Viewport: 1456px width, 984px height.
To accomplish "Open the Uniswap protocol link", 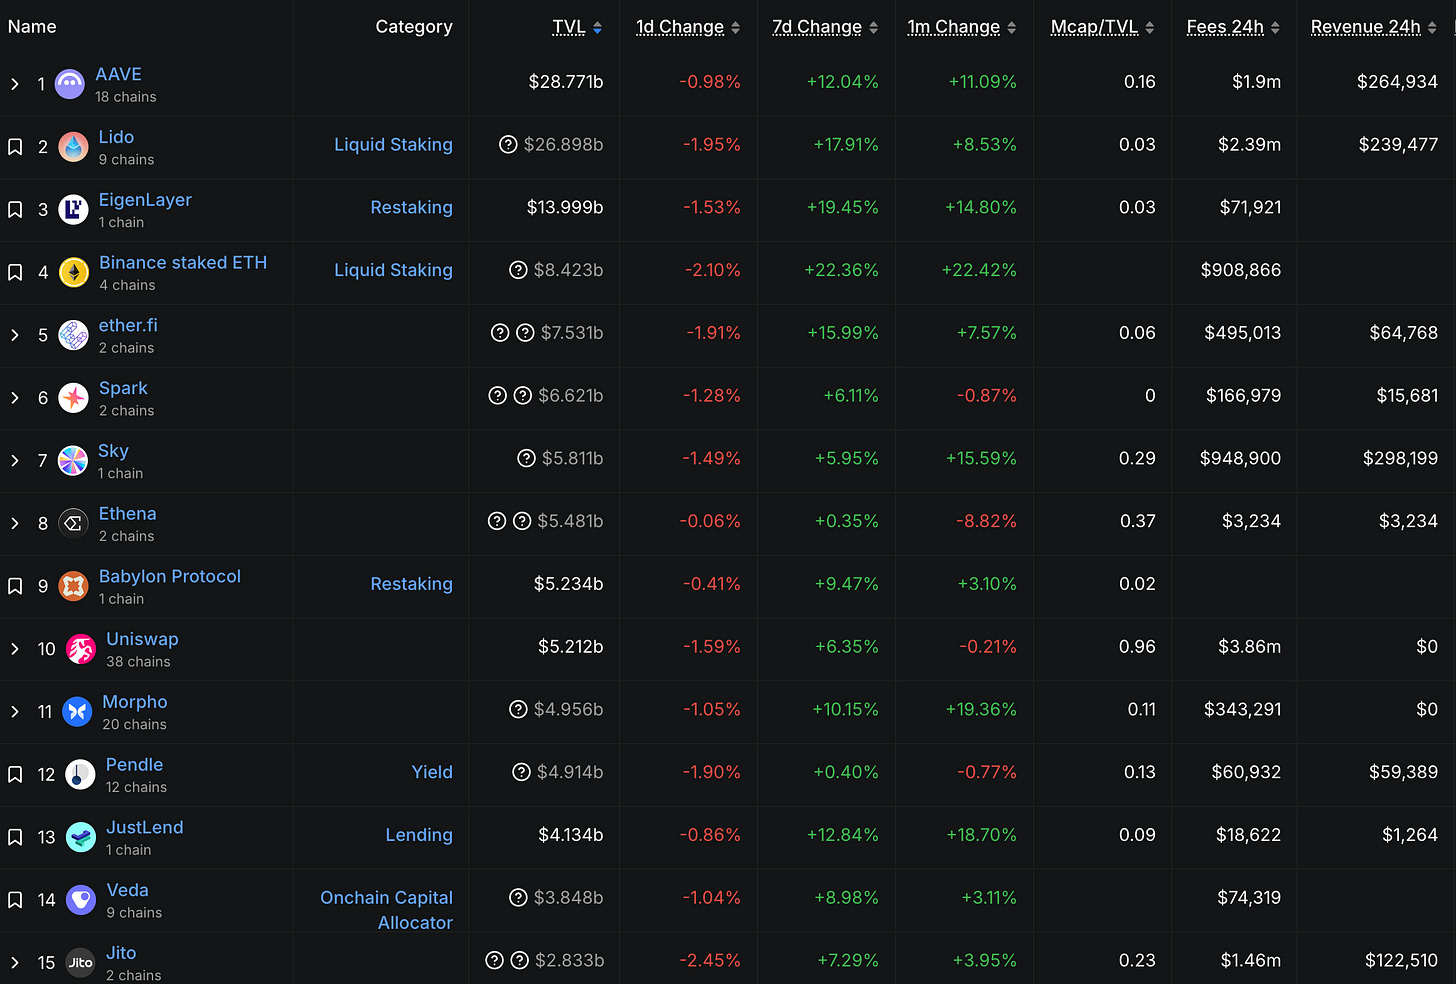I will [142, 639].
